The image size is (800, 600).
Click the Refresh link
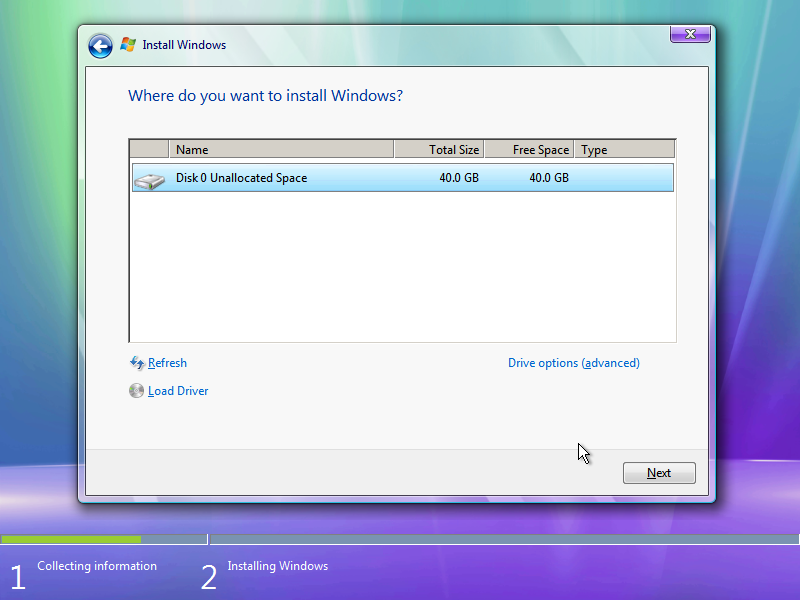(x=168, y=363)
